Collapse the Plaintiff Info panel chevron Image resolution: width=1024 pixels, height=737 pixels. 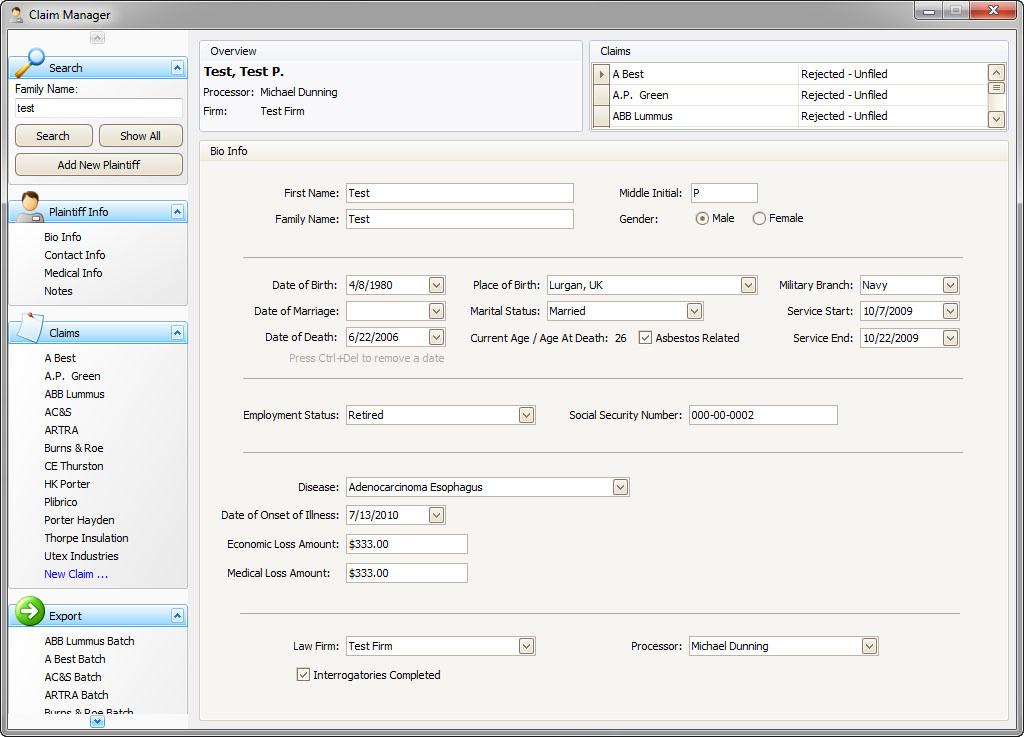click(177, 212)
